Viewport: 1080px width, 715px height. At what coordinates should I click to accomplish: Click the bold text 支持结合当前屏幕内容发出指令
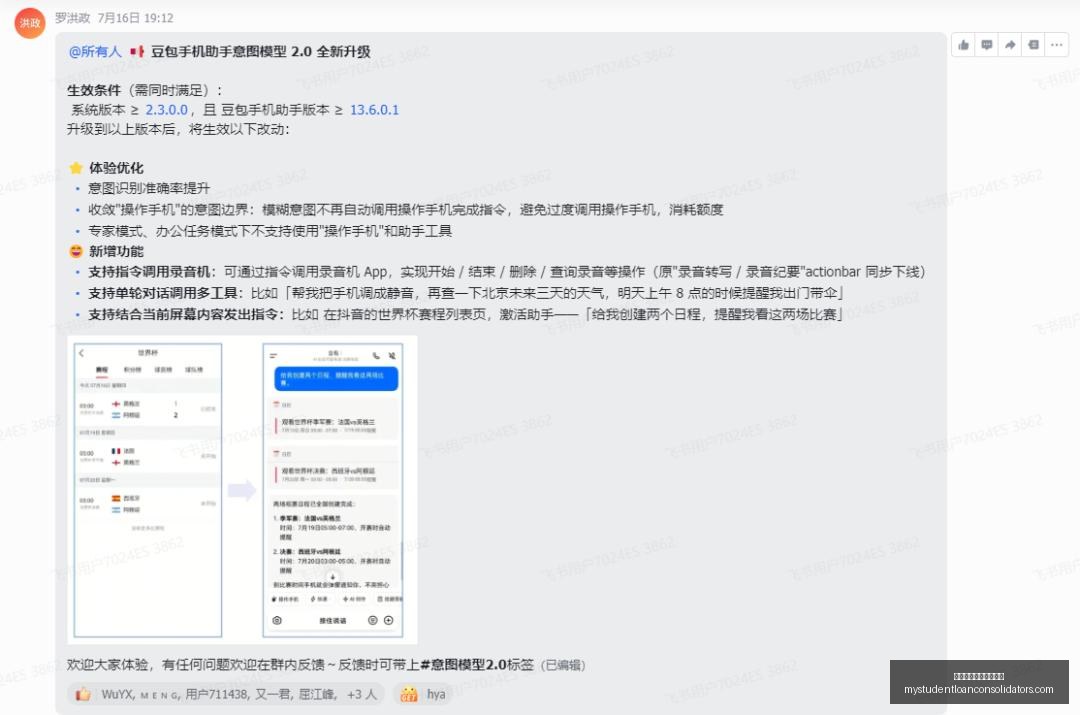point(183,315)
